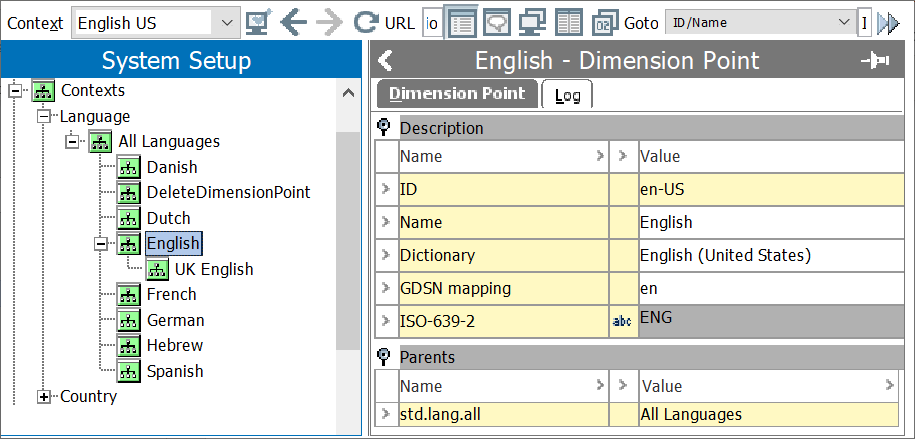Click the refresh icon in toolbar
The image size is (915, 439).
tap(366, 23)
